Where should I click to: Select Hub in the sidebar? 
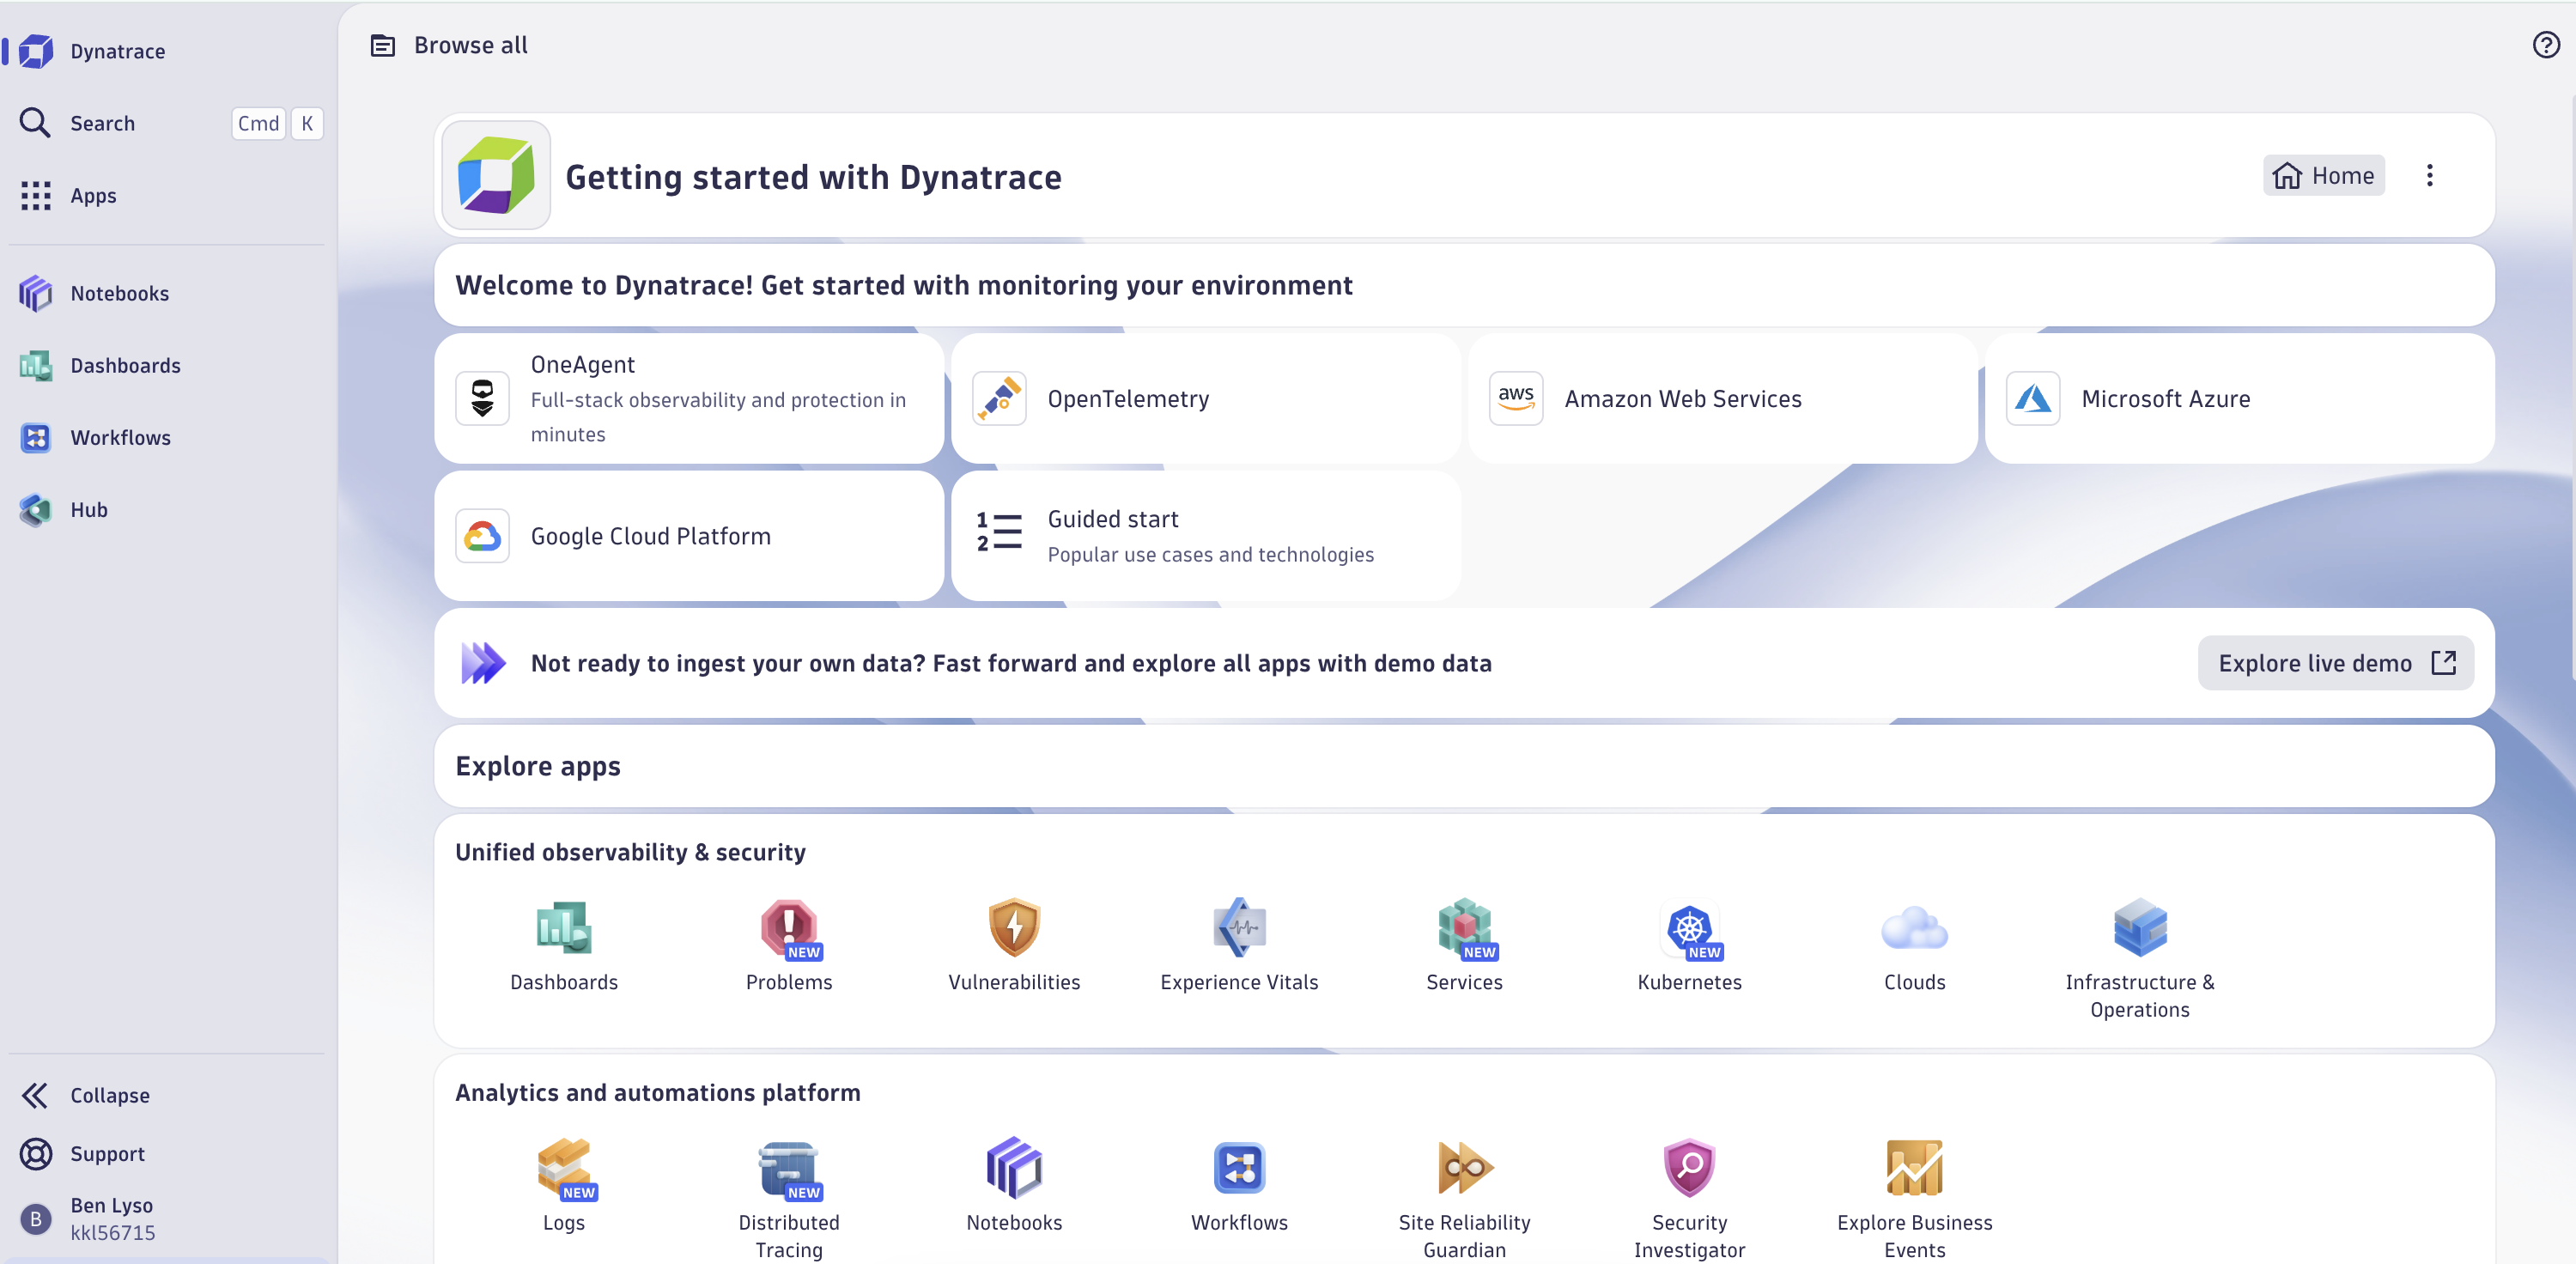(x=88, y=509)
